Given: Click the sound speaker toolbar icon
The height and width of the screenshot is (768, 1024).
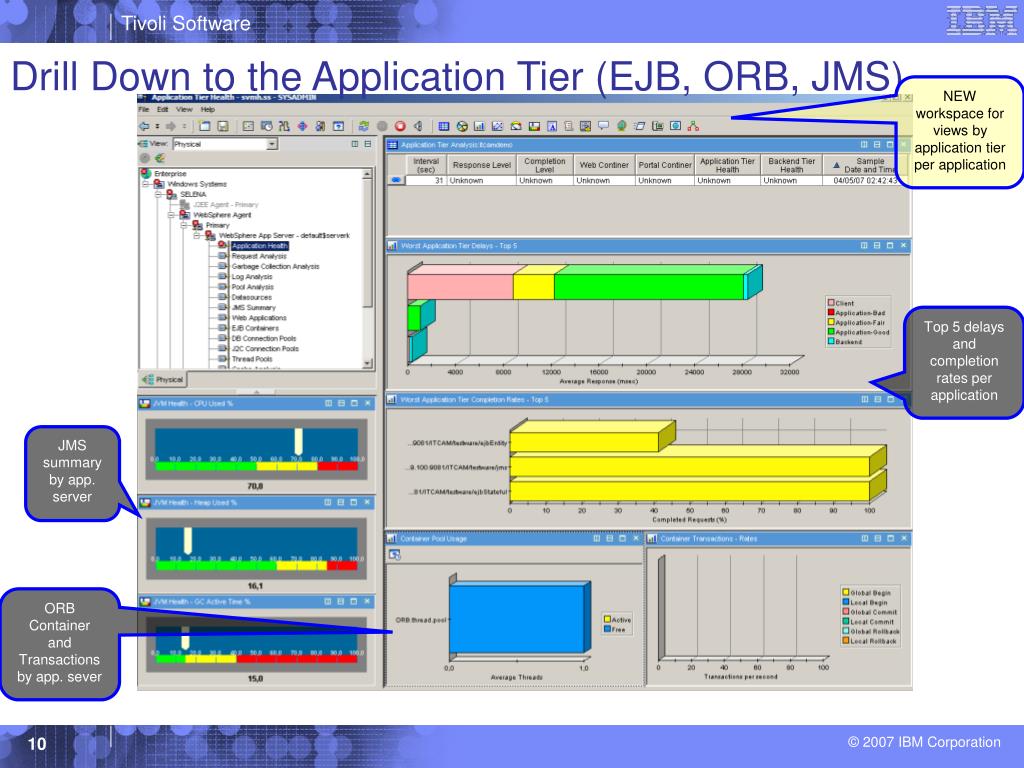Looking at the screenshot, I should (419, 126).
